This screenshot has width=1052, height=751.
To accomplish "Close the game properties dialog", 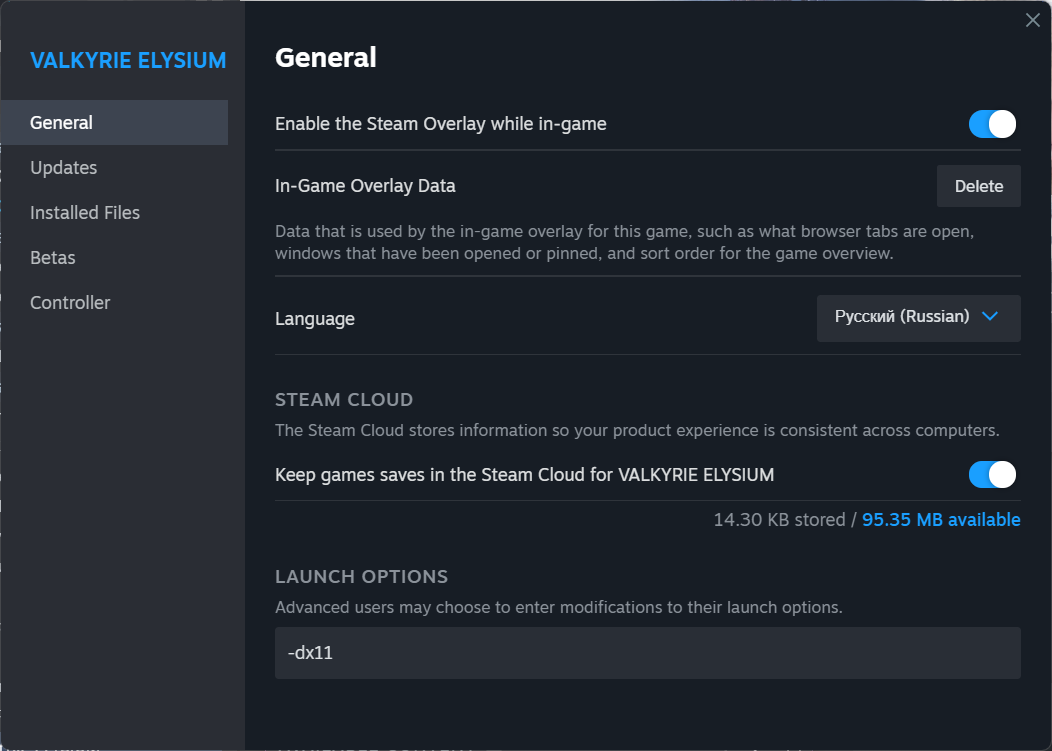I will pos(1033,20).
